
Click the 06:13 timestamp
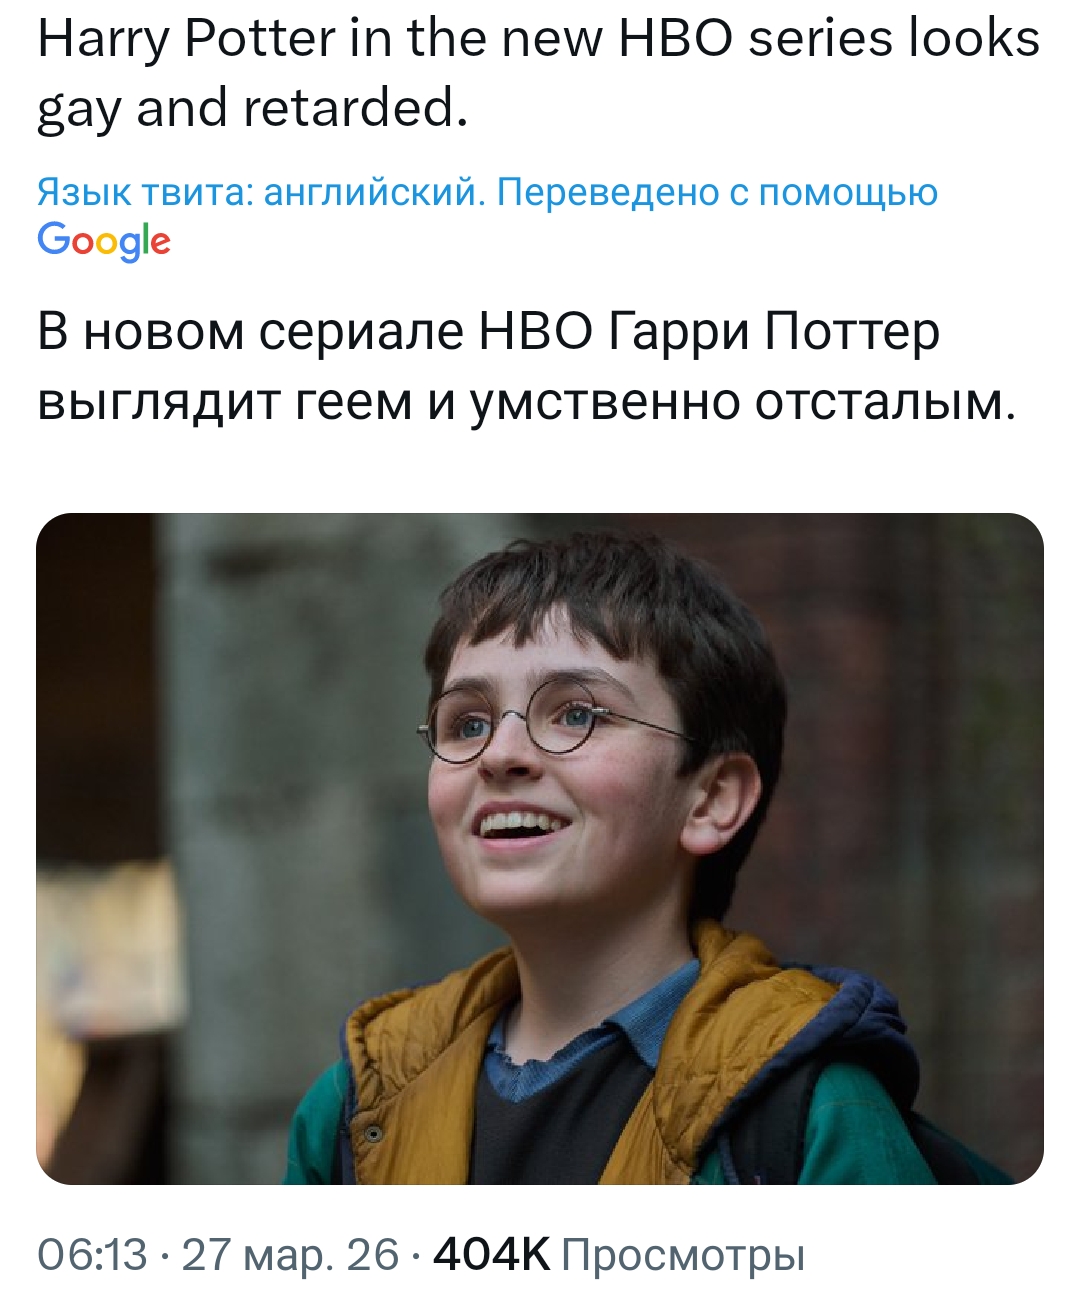tap(92, 1254)
